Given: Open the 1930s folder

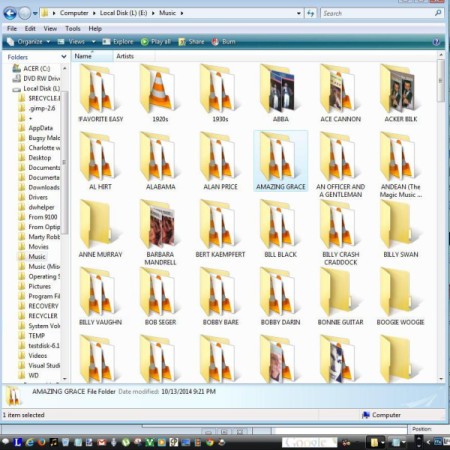Looking at the screenshot, I should pyautogui.click(x=220, y=94).
